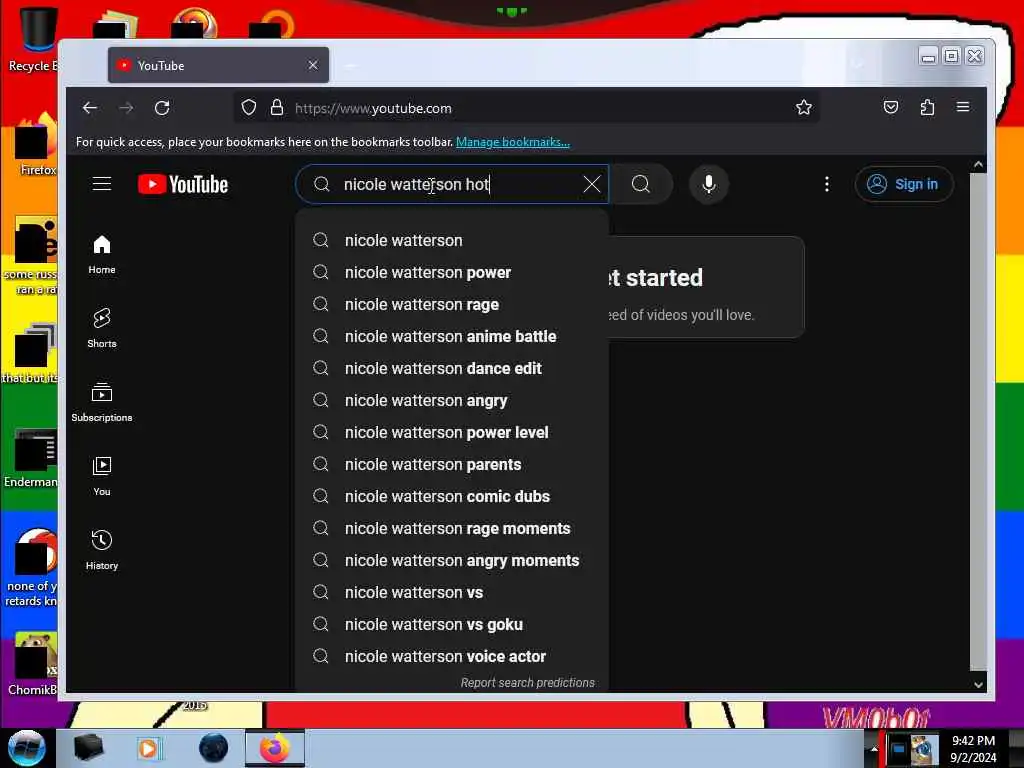Select suggestion 'nicole watterson dance edit'
Image resolution: width=1024 pixels, height=768 pixels.
[452, 368]
